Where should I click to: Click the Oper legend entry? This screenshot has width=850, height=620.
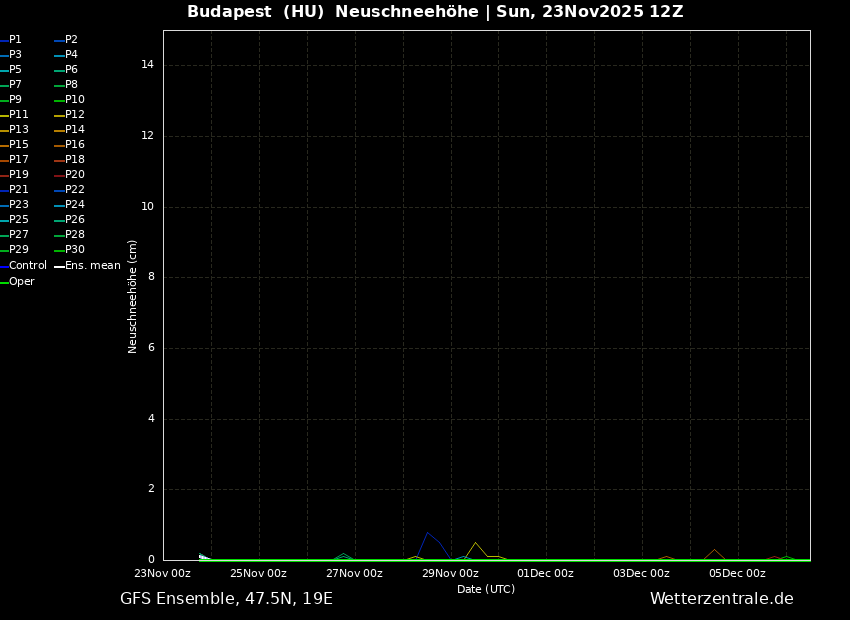(21, 281)
